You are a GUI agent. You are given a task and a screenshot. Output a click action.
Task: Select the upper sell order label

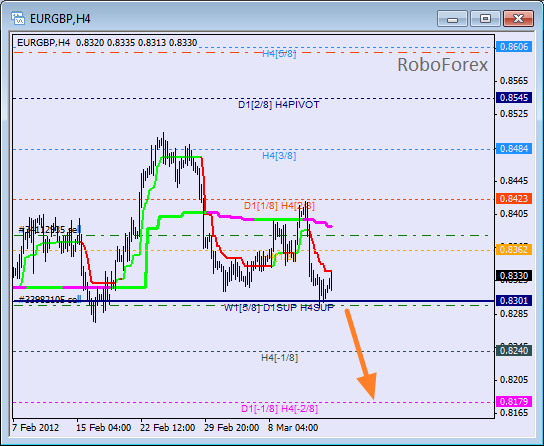click(50, 230)
